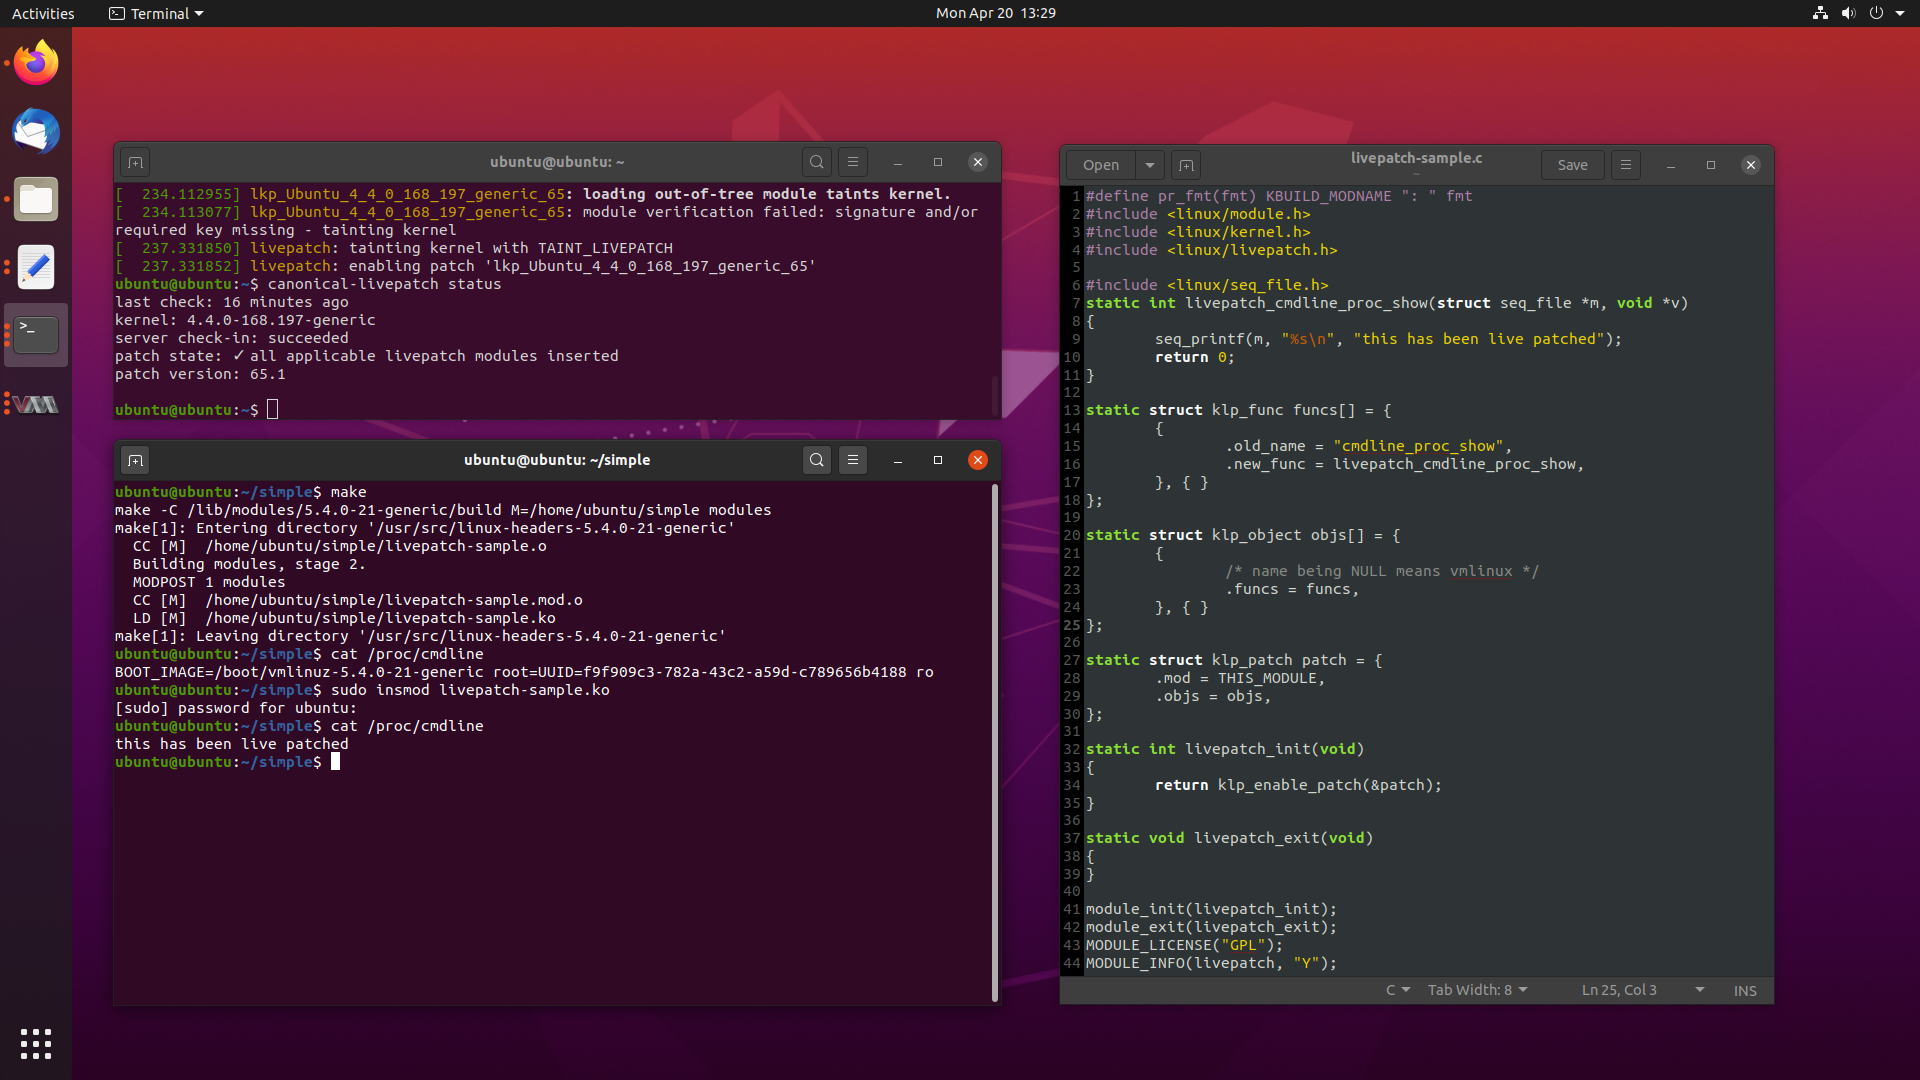1920x1080 pixels.
Task: Click the network status icon in top bar
Action: [1820, 13]
